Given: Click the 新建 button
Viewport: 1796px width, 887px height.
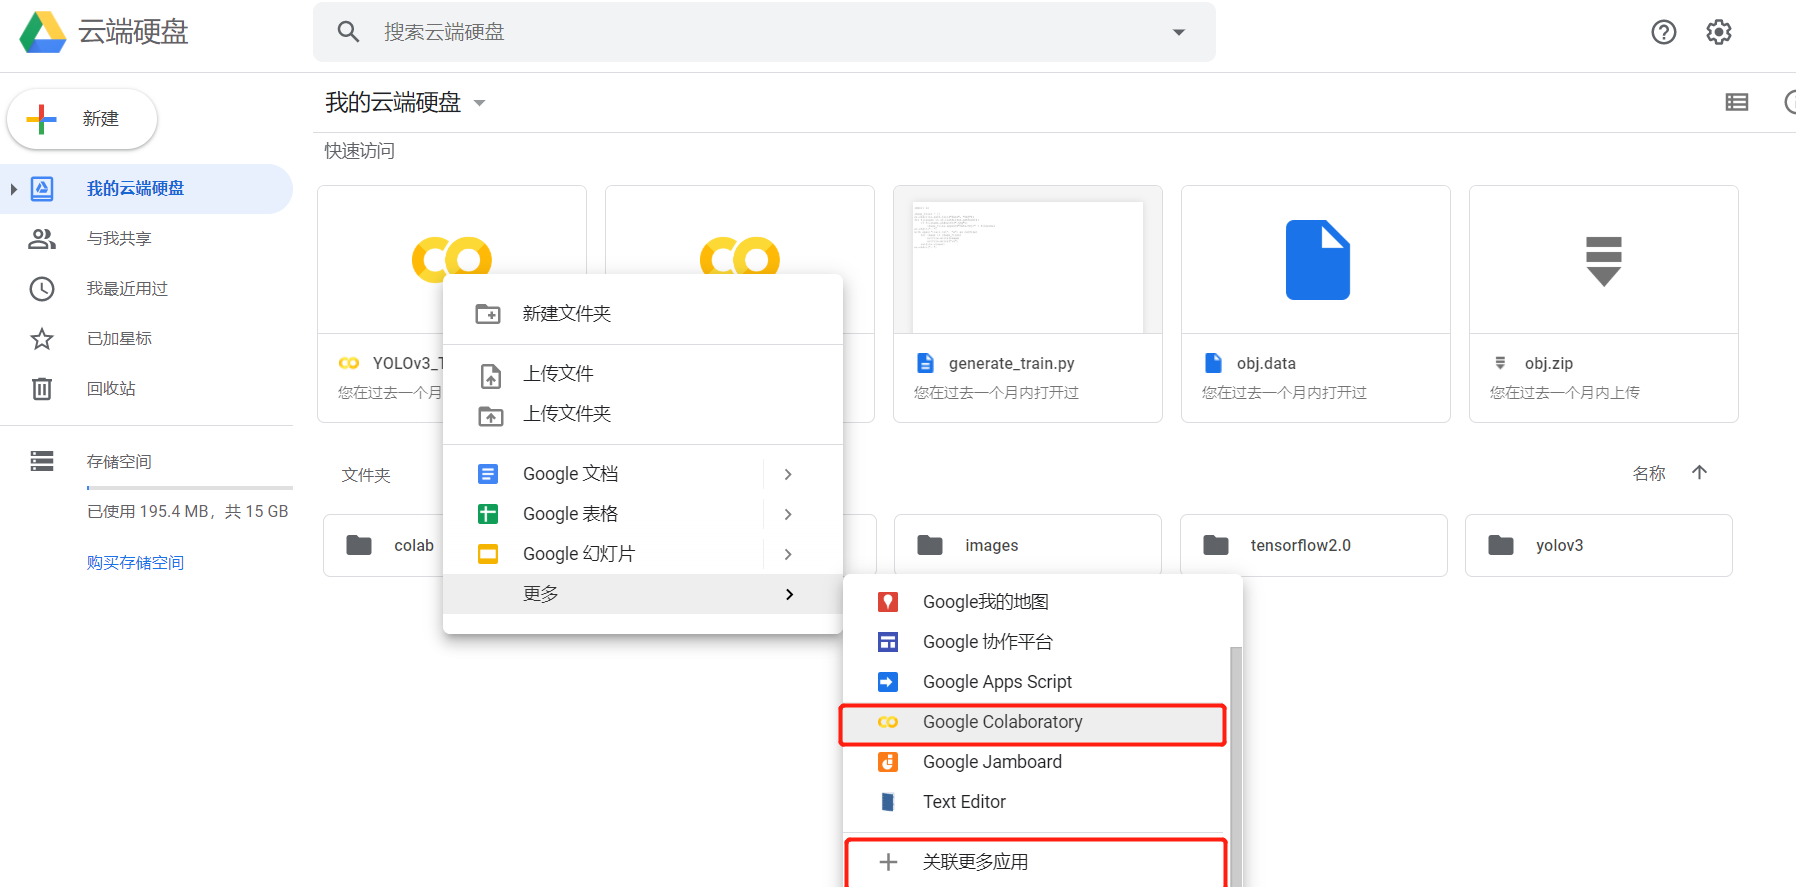Looking at the screenshot, I should point(82,119).
